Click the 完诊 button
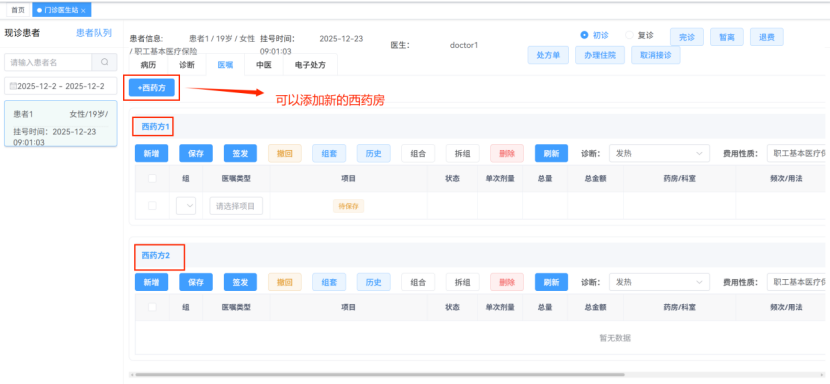This screenshot has width=830, height=384. (x=687, y=37)
